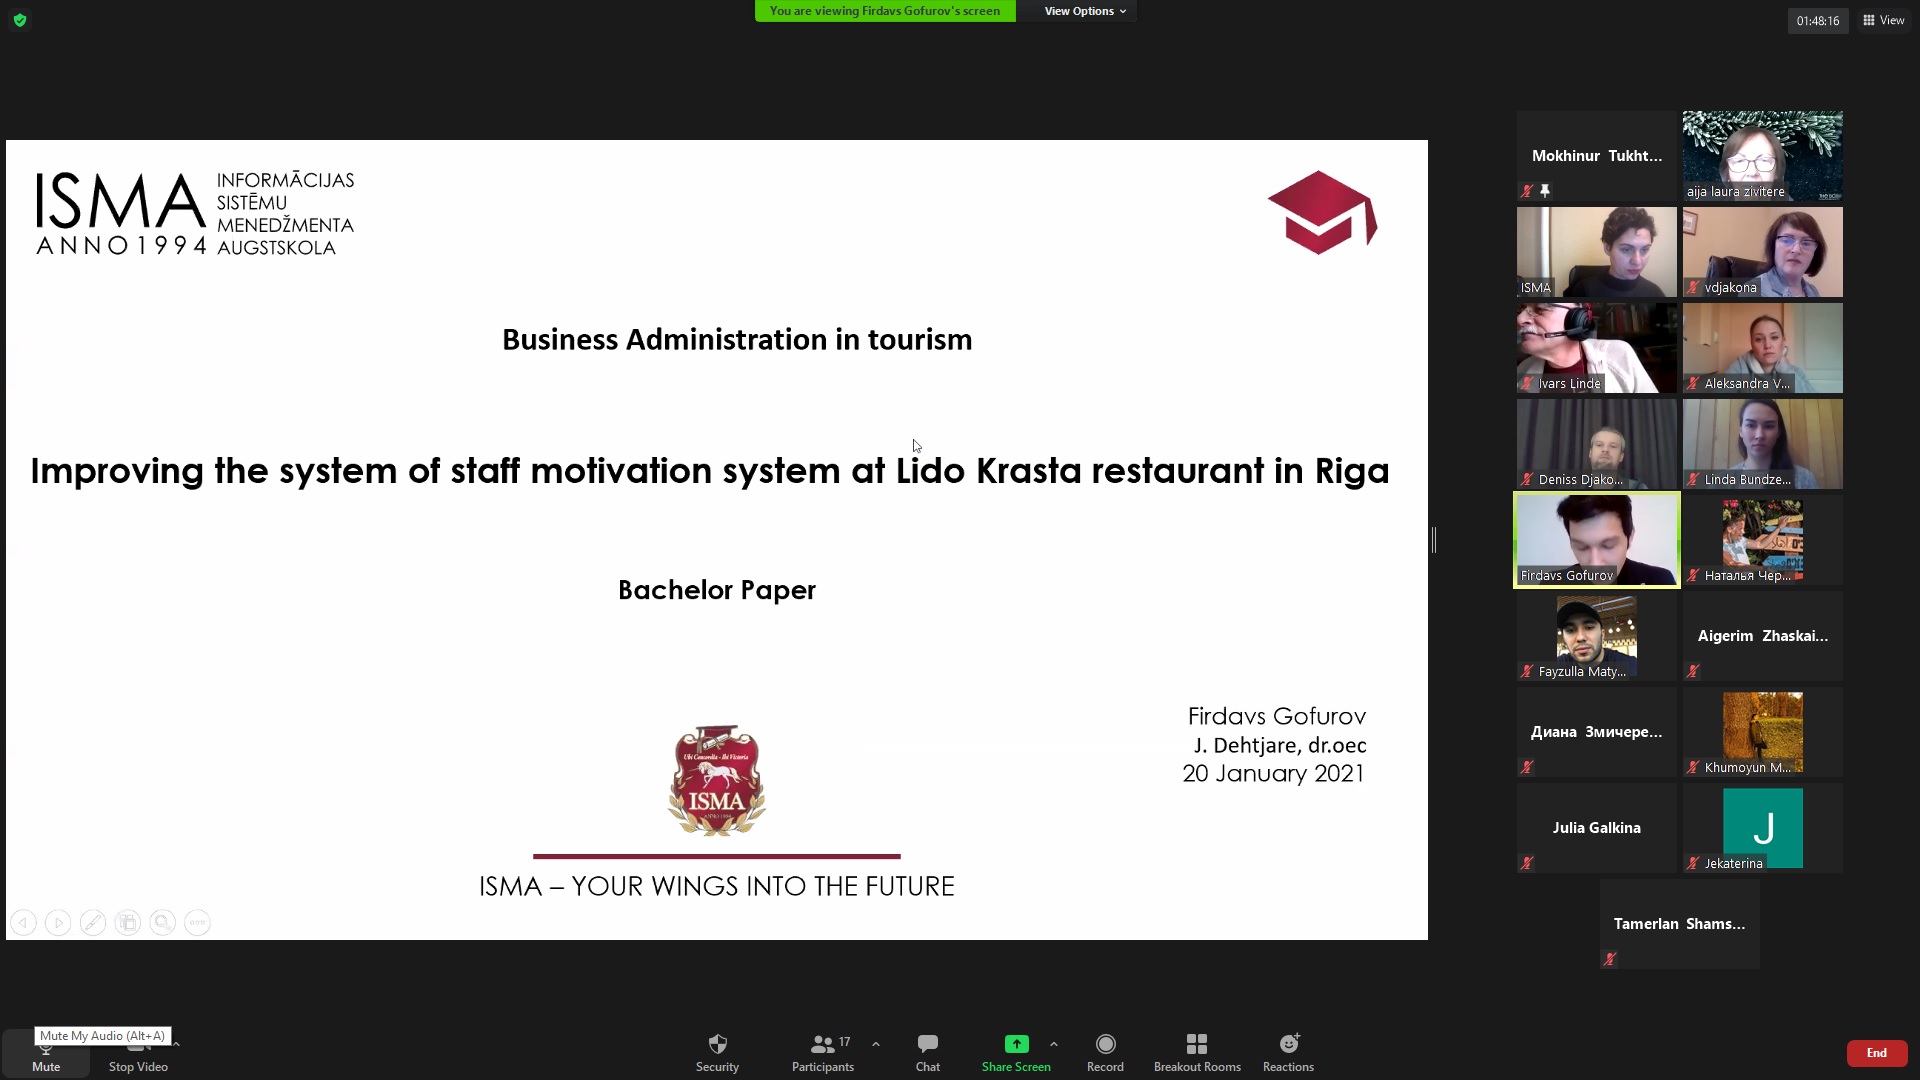Viewport: 1920px width, 1080px height.
Task: Click muted mic icon on Julia Galkina tile
Action: click(x=1527, y=863)
